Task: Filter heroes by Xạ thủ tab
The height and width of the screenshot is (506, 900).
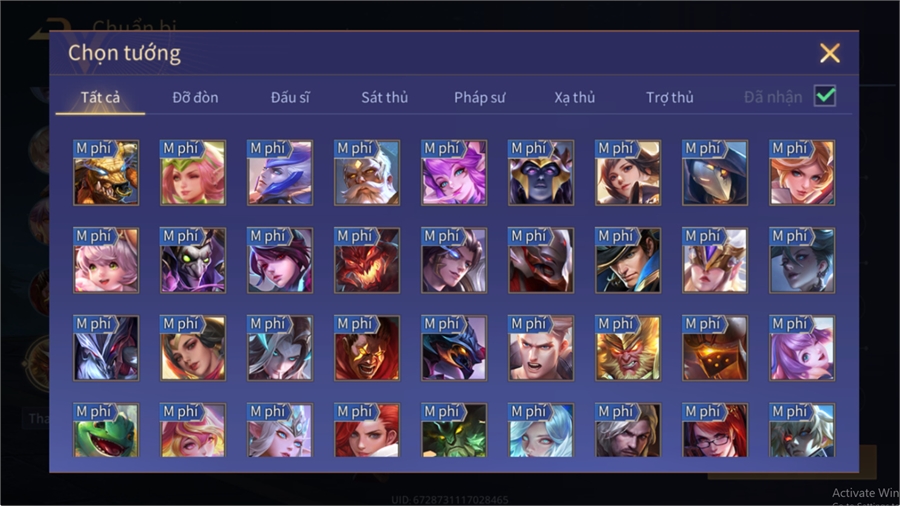Action: click(575, 98)
